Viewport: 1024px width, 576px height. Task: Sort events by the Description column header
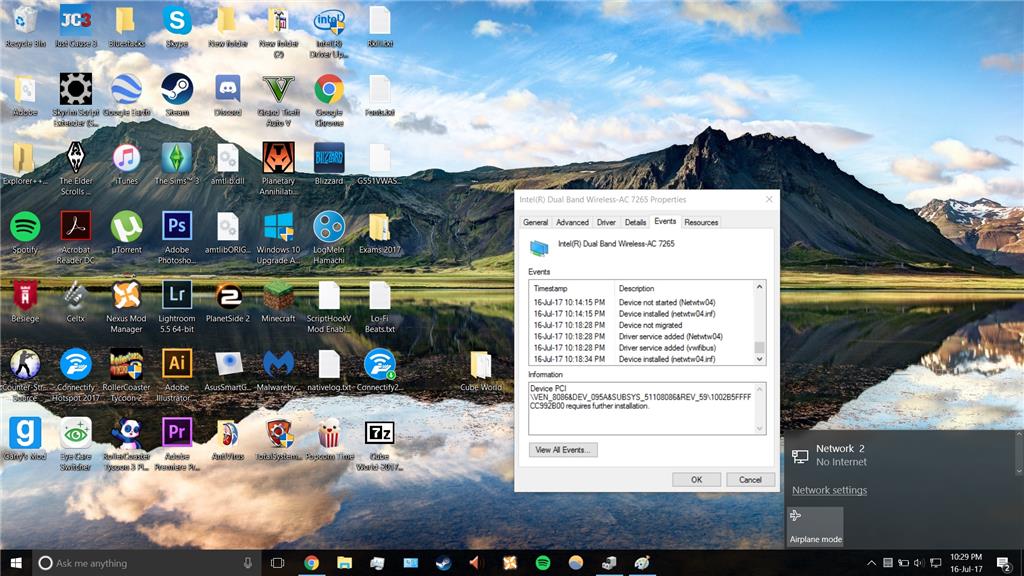[x=684, y=288]
